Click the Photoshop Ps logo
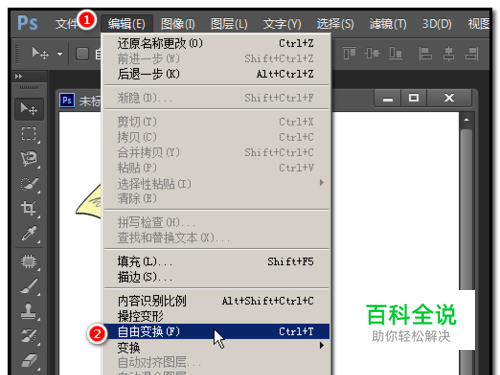500x375 pixels. (x=28, y=23)
